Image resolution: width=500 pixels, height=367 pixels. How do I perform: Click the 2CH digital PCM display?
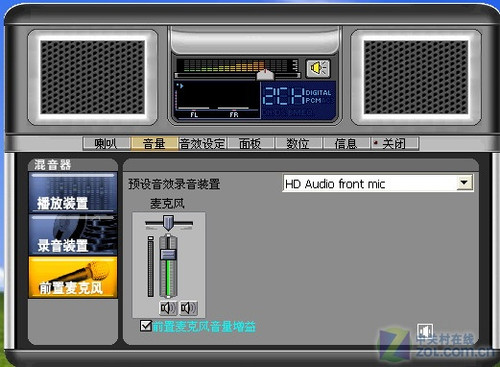point(298,100)
